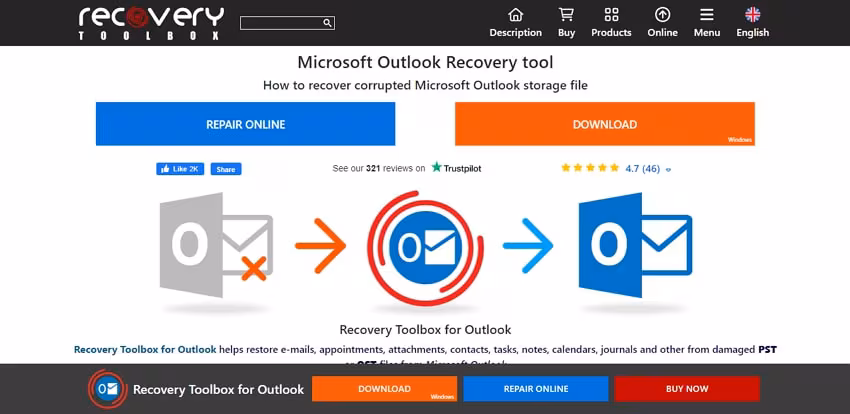Viewport: 850px width, 414px height.
Task: Click the English language label
Action: pos(752,33)
